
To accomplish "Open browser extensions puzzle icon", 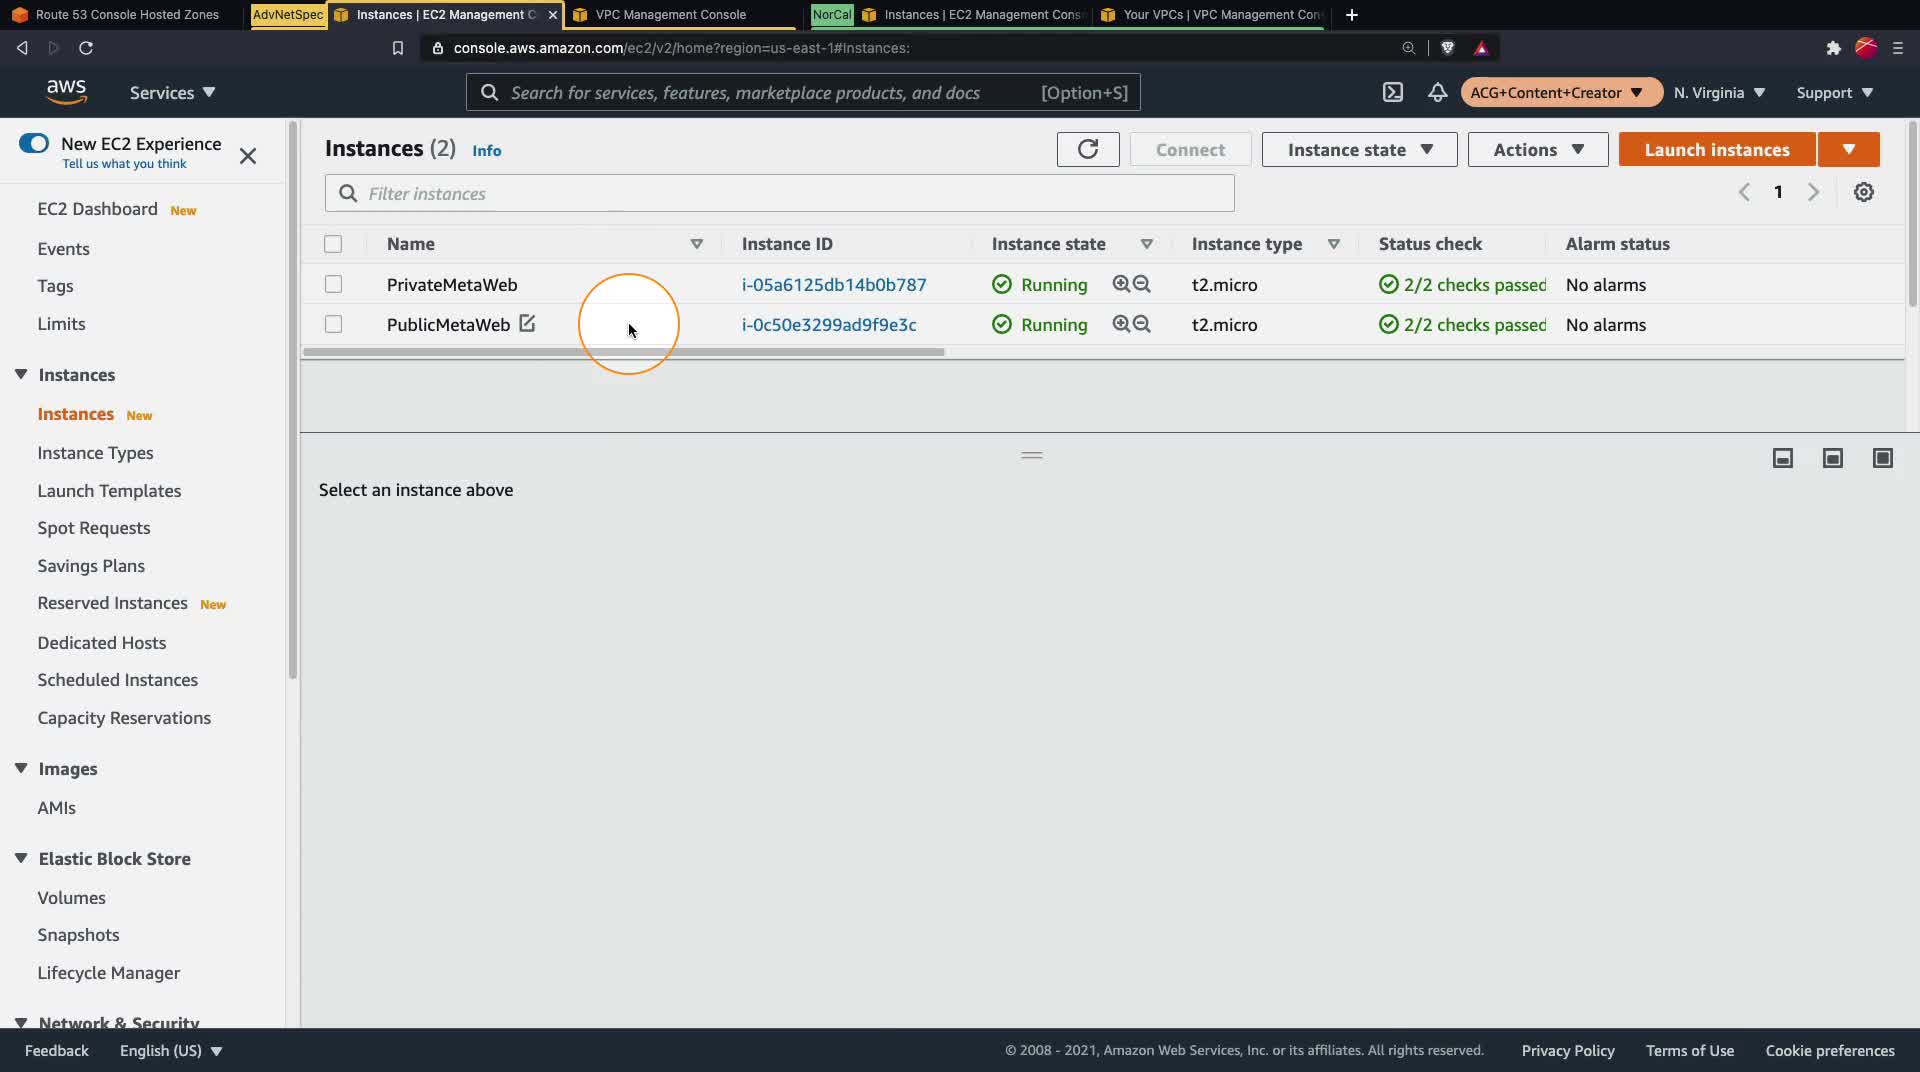I will coord(1833,48).
